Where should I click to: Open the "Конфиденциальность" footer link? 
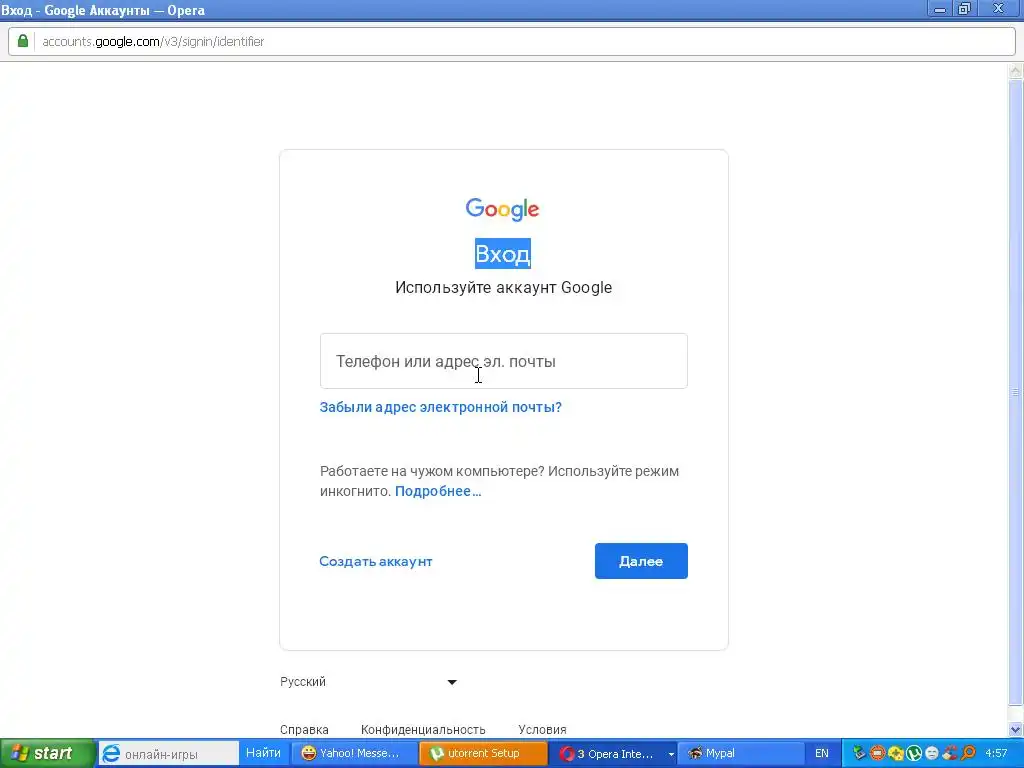pyautogui.click(x=423, y=729)
